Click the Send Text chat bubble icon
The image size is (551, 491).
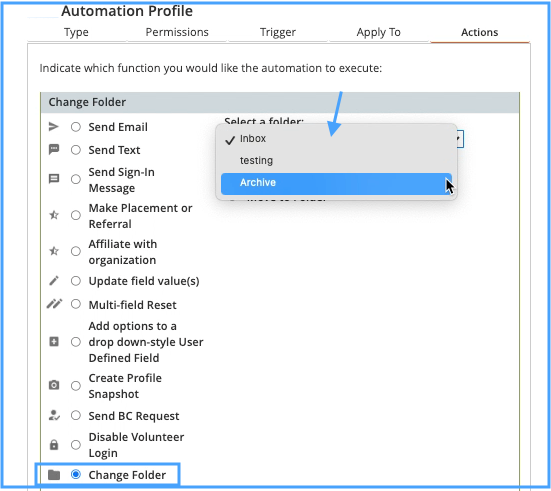53,150
